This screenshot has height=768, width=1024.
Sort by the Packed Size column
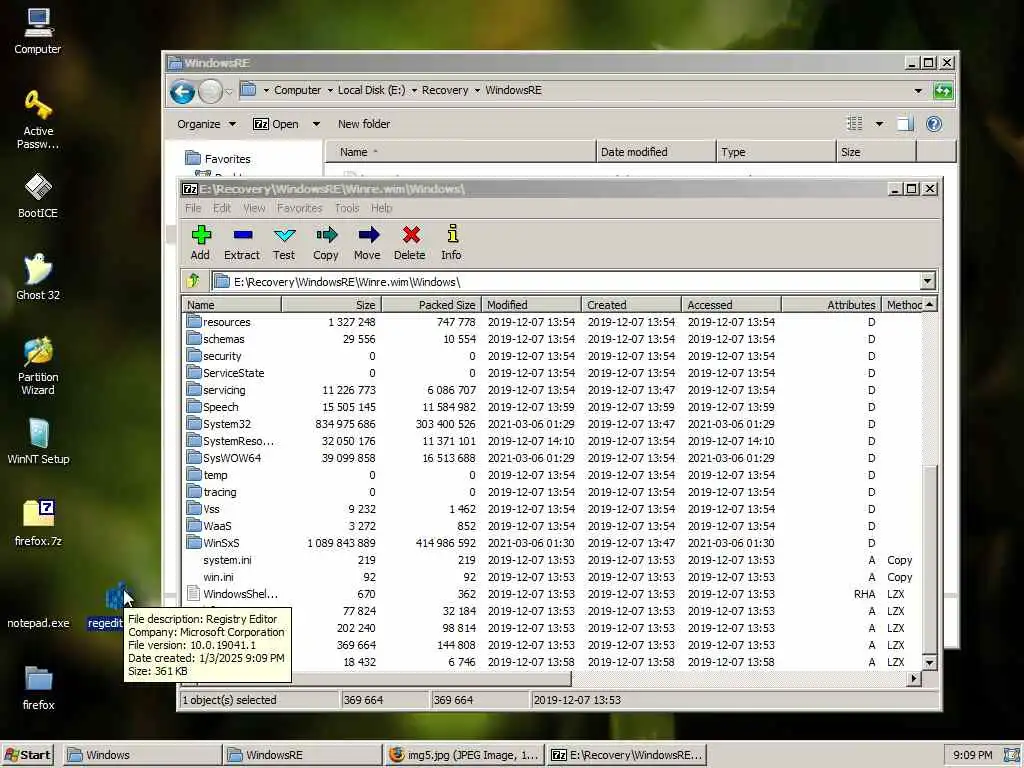tap(431, 304)
